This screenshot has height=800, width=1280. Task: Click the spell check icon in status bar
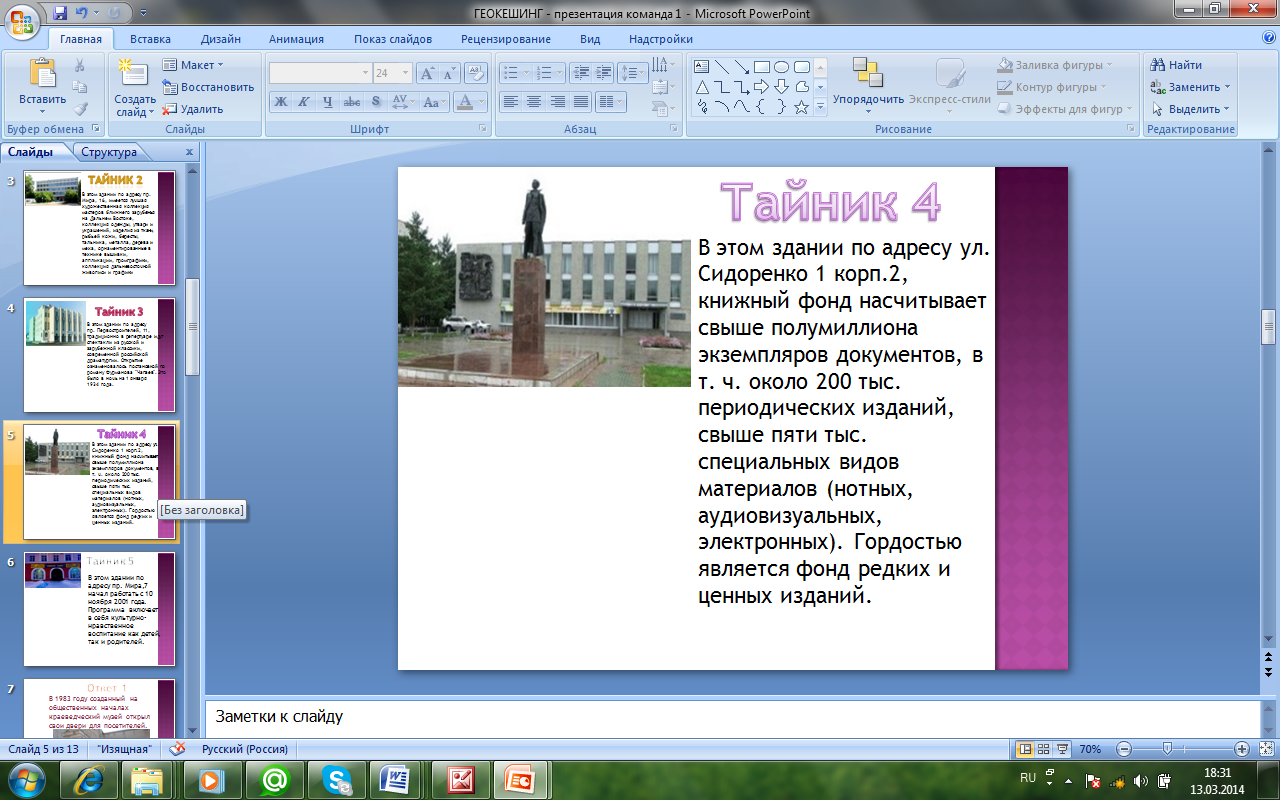click(x=178, y=748)
